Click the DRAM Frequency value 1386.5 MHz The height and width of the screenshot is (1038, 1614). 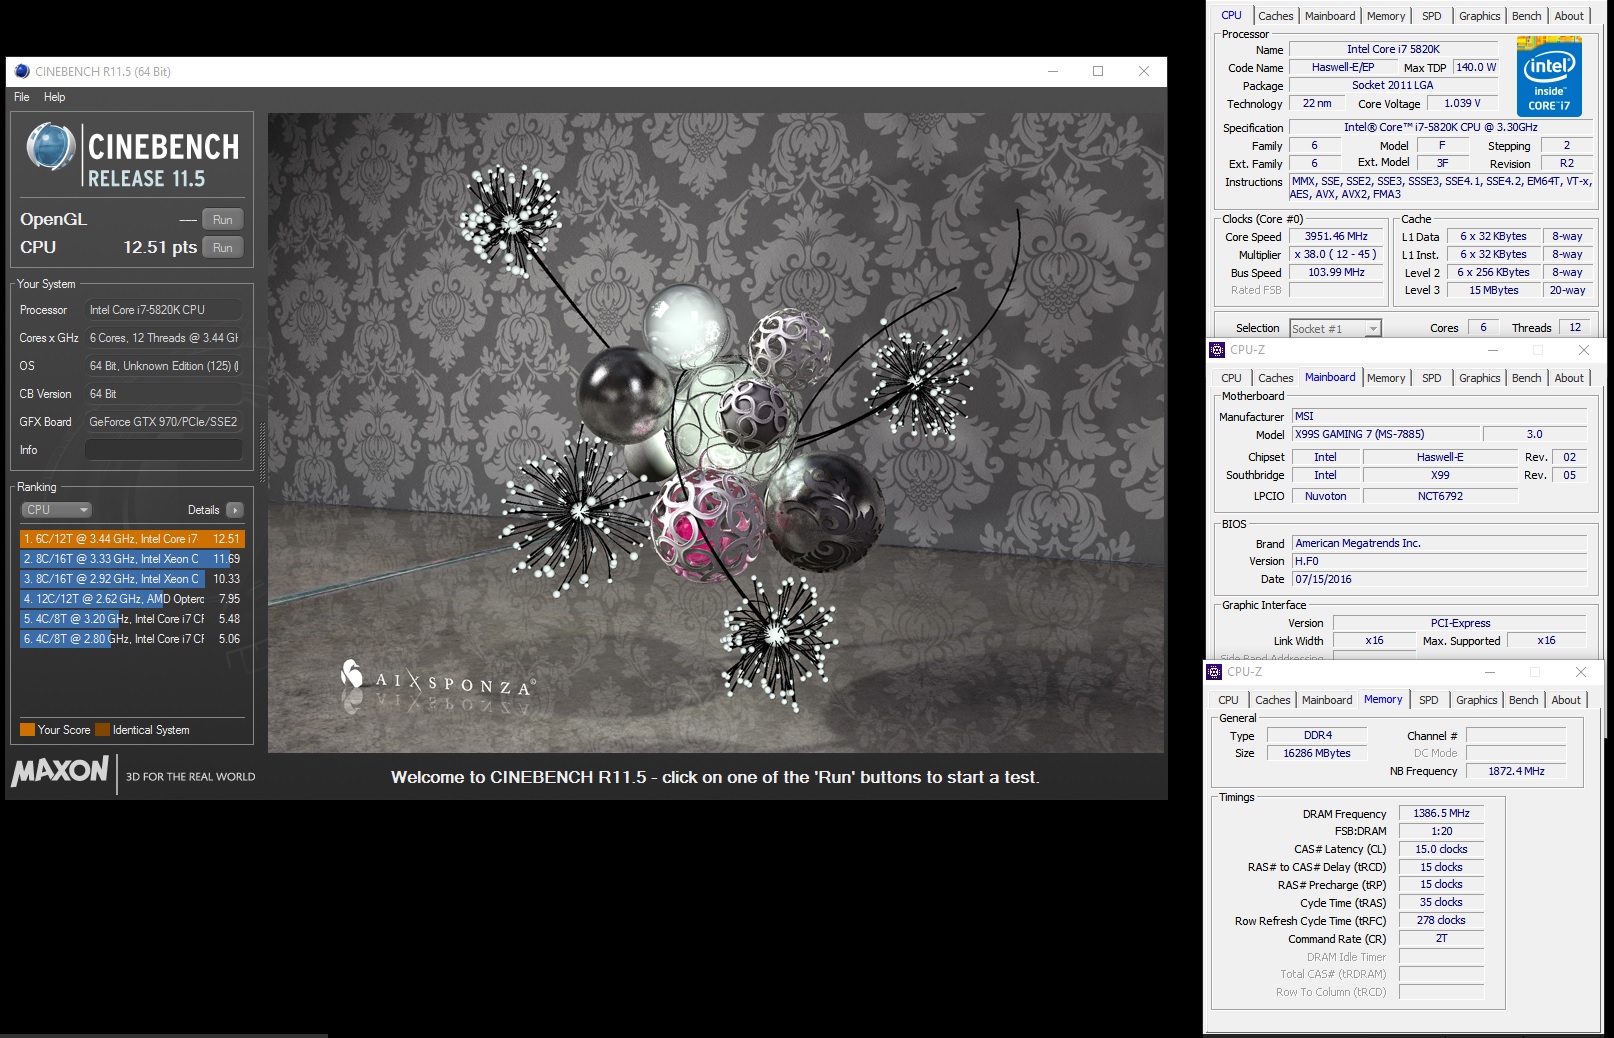coord(1441,814)
